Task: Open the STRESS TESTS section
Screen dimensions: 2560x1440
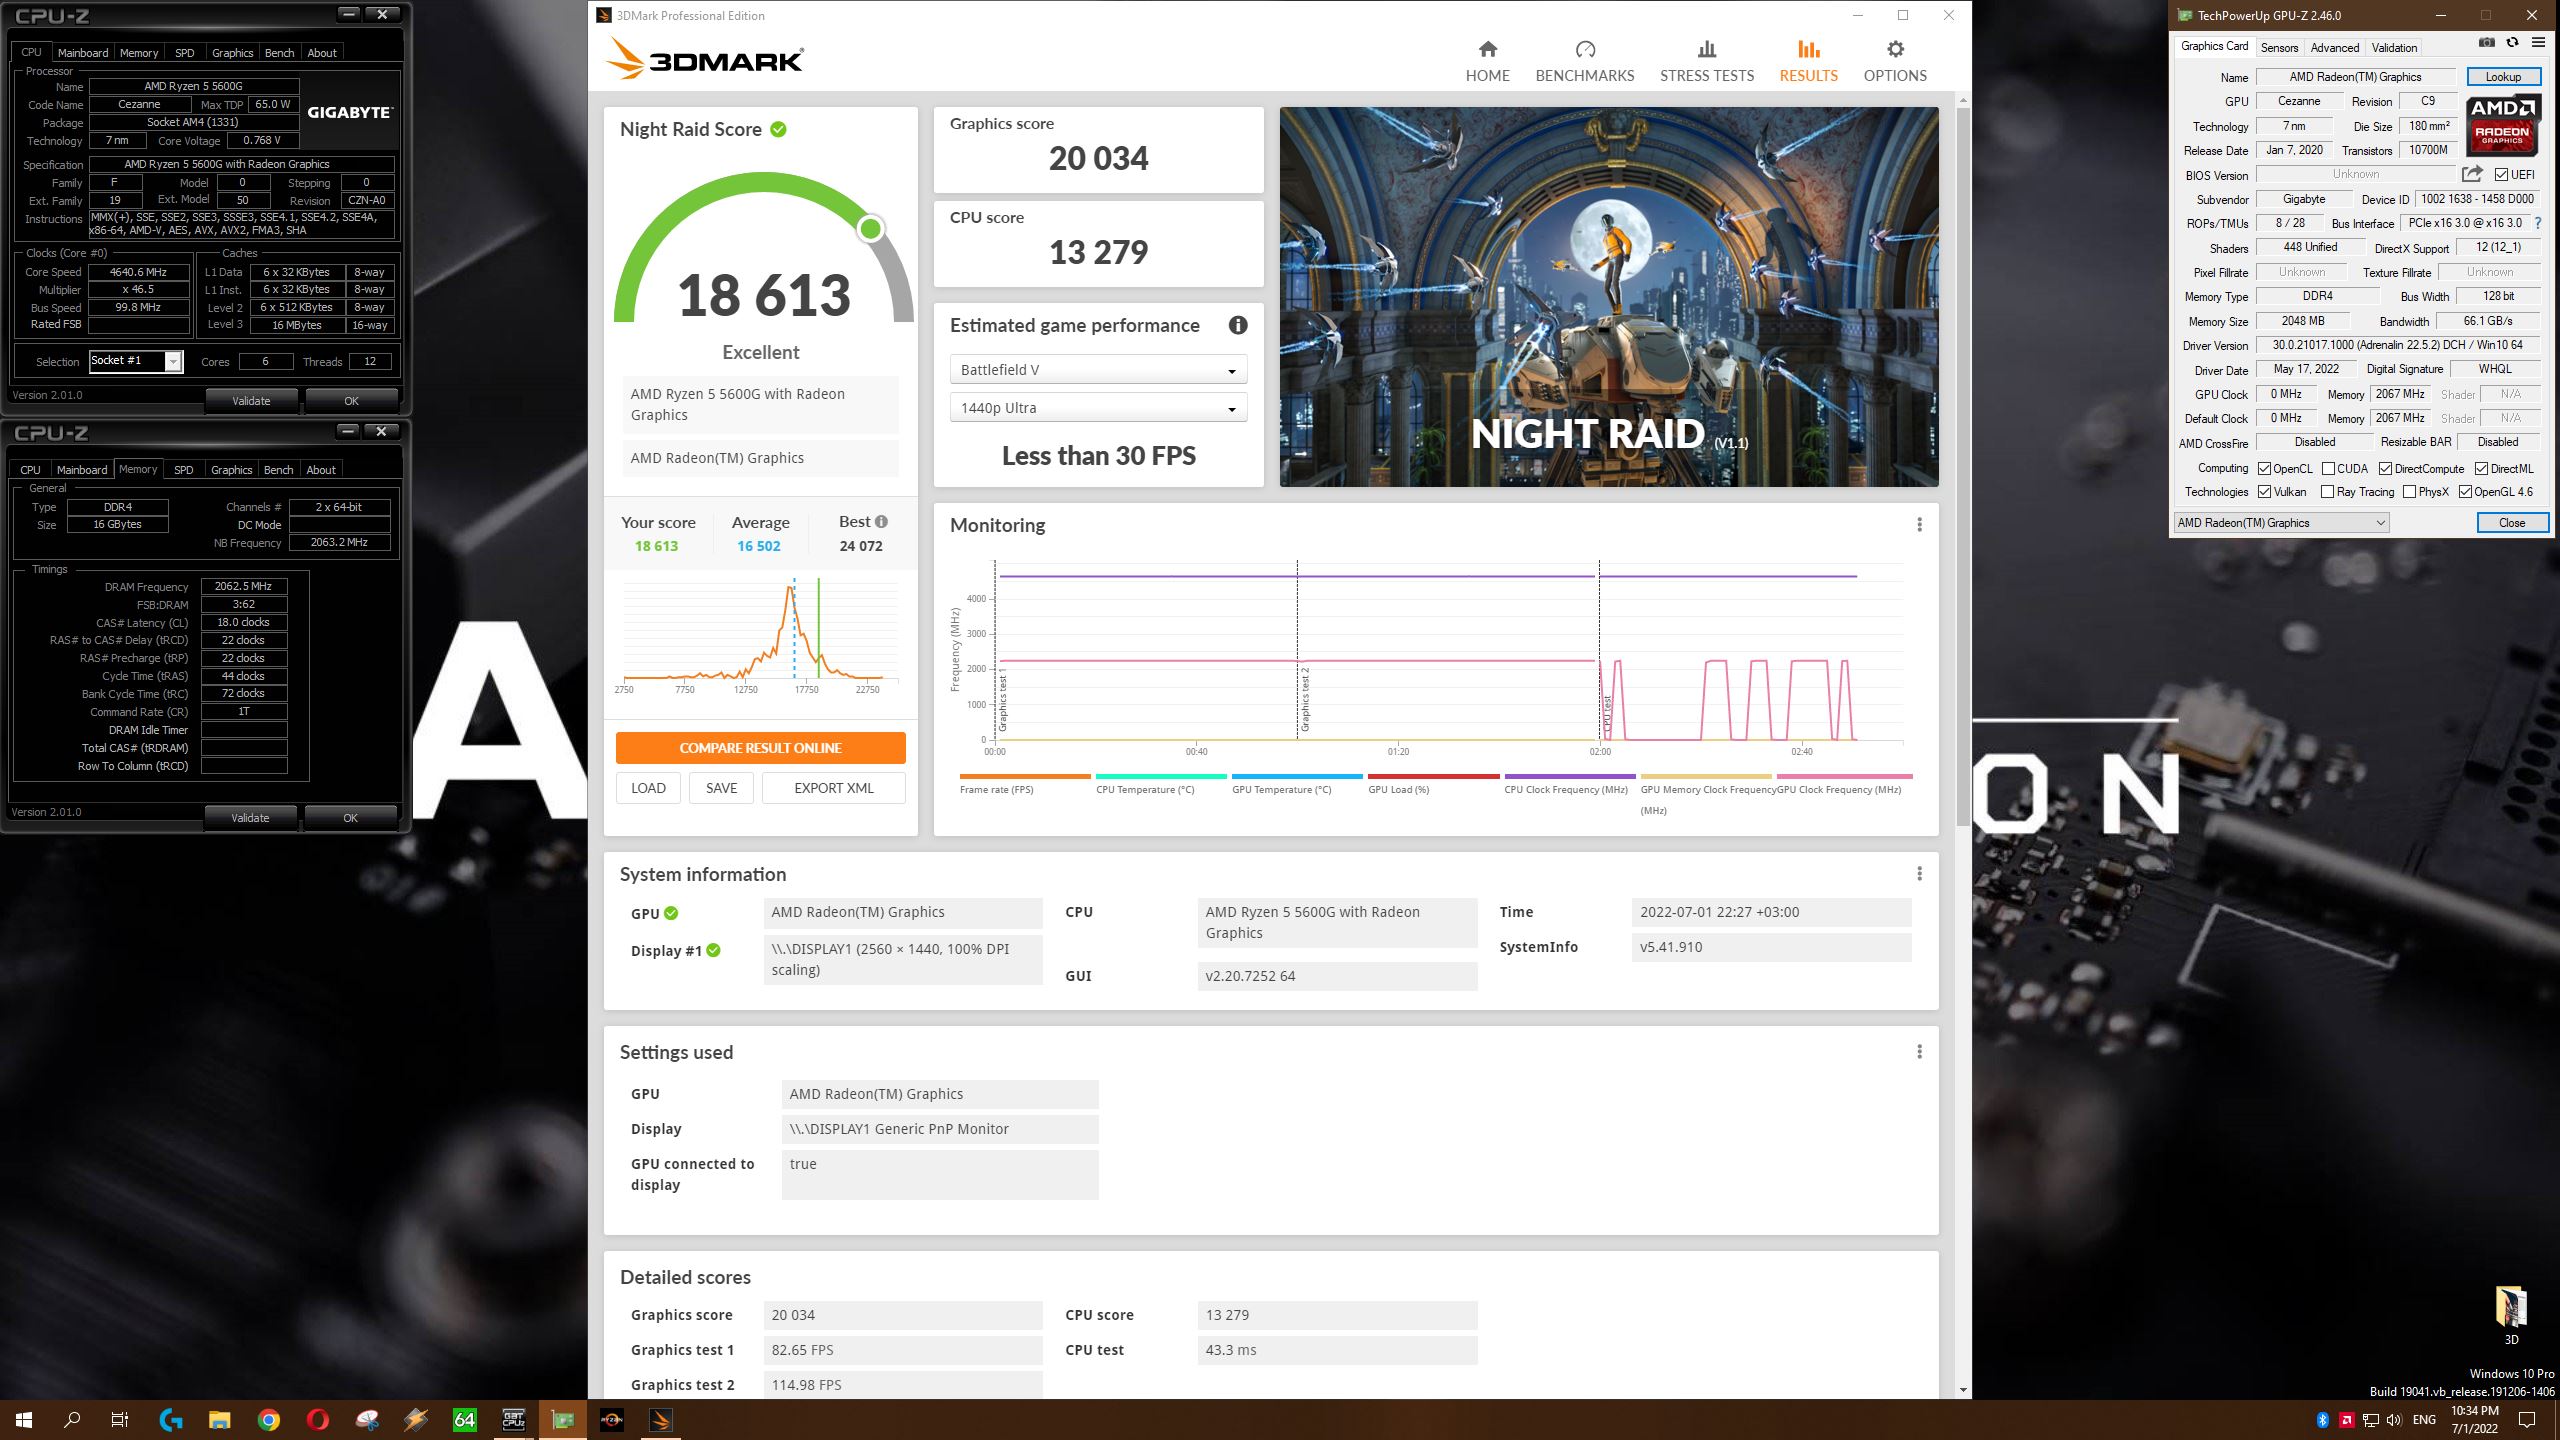Action: click(1706, 61)
